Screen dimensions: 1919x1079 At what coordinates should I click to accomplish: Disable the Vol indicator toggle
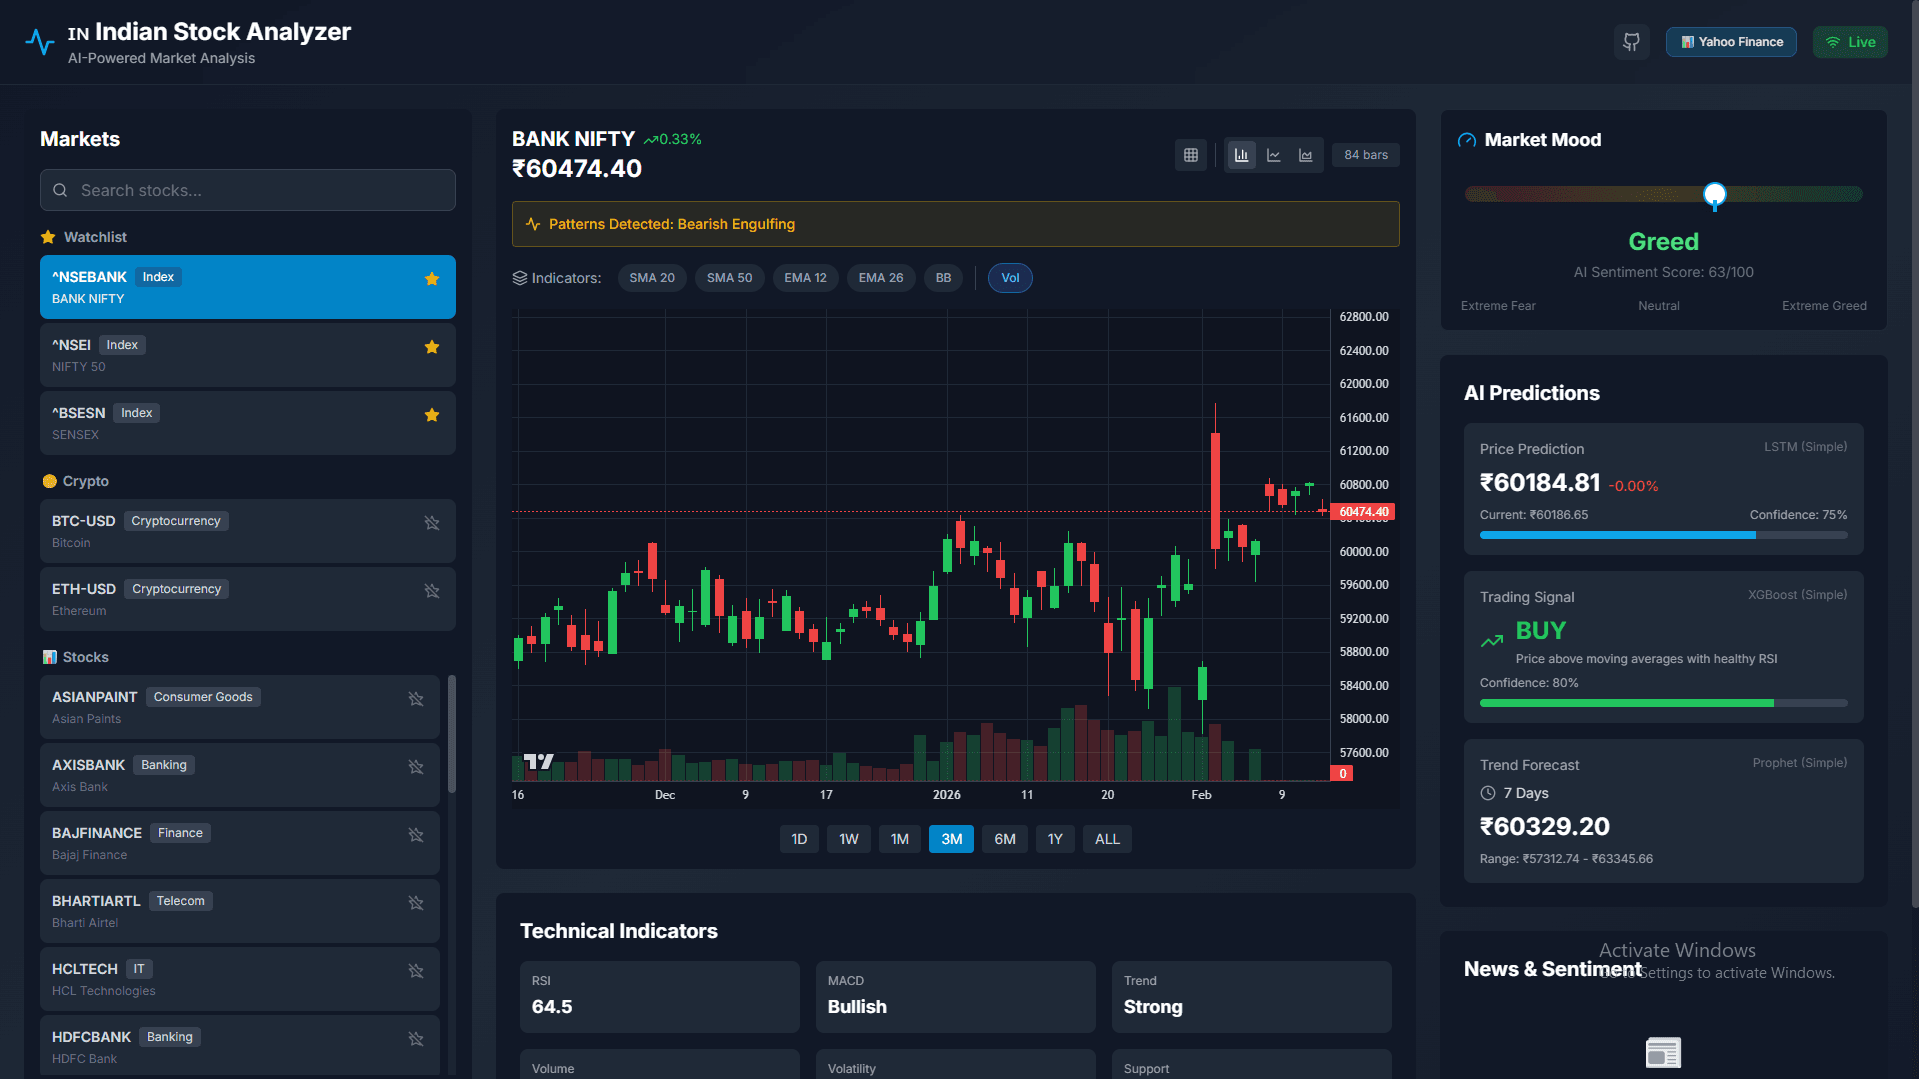(x=1009, y=277)
